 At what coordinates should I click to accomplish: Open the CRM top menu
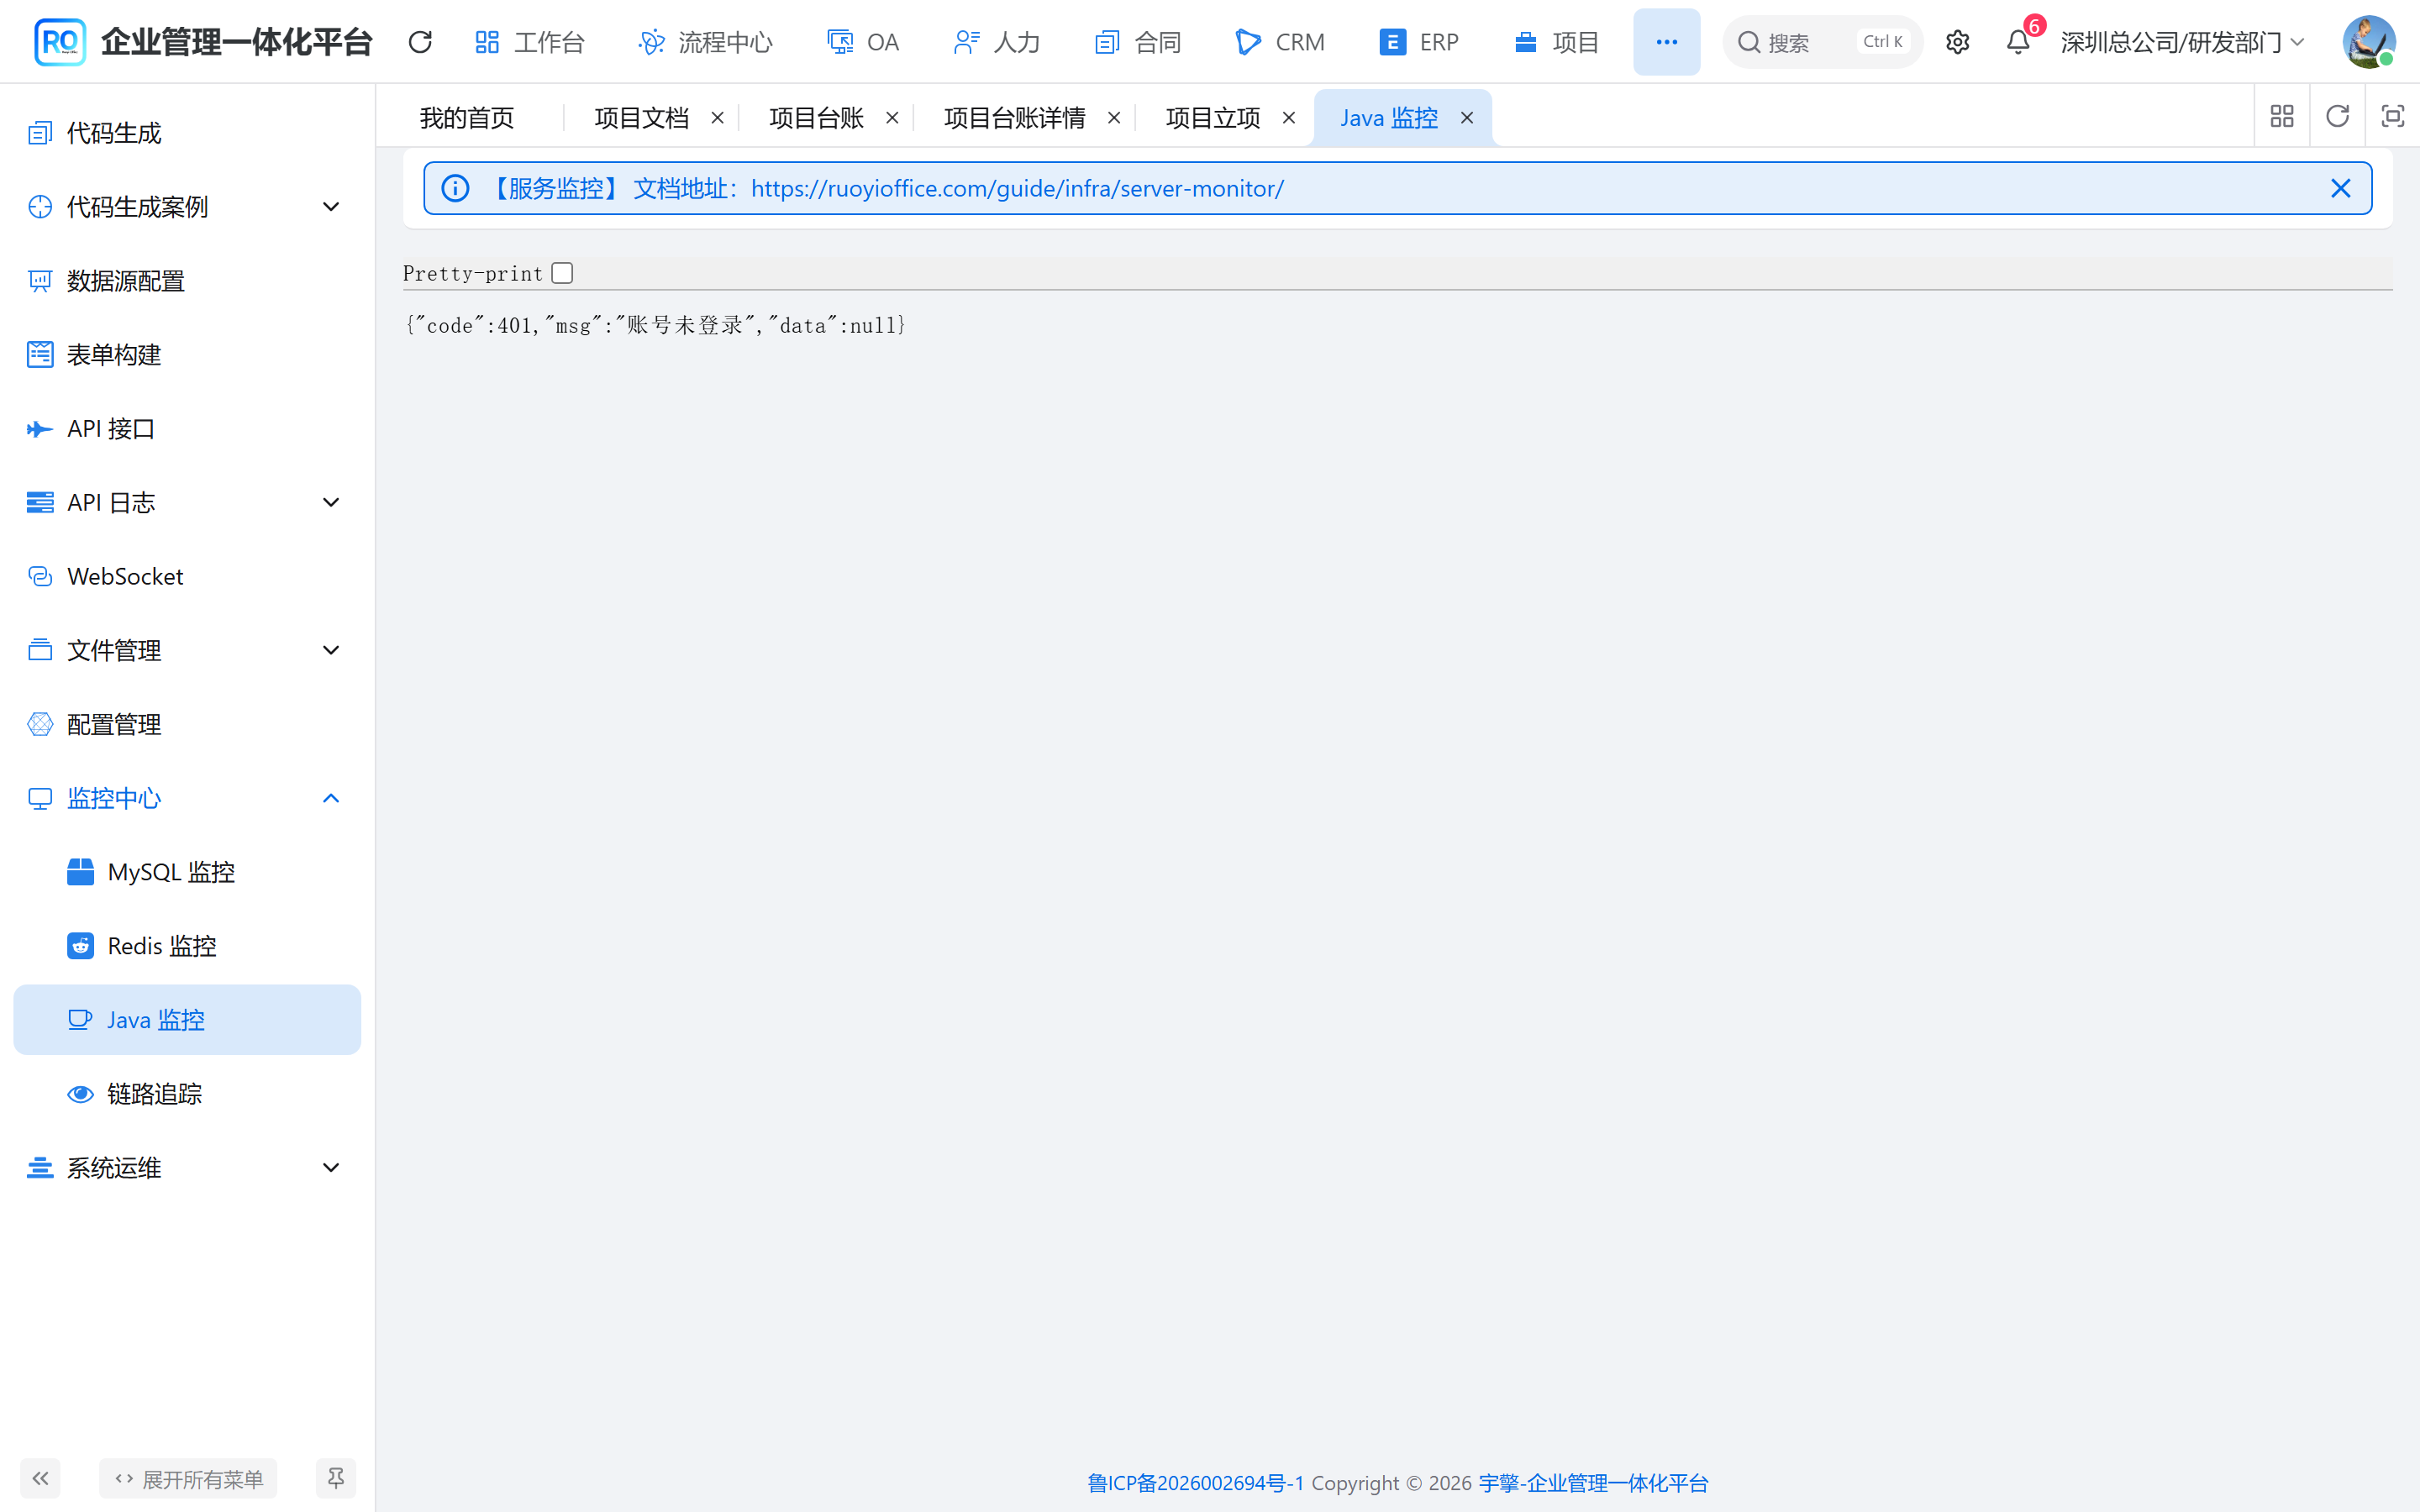(x=1281, y=42)
